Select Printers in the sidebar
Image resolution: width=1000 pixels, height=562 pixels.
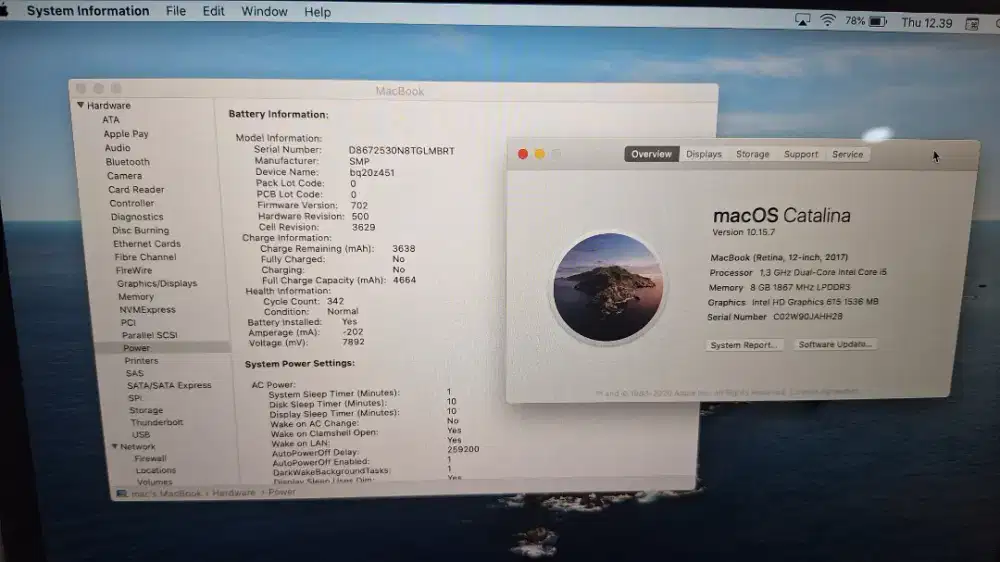coord(142,360)
